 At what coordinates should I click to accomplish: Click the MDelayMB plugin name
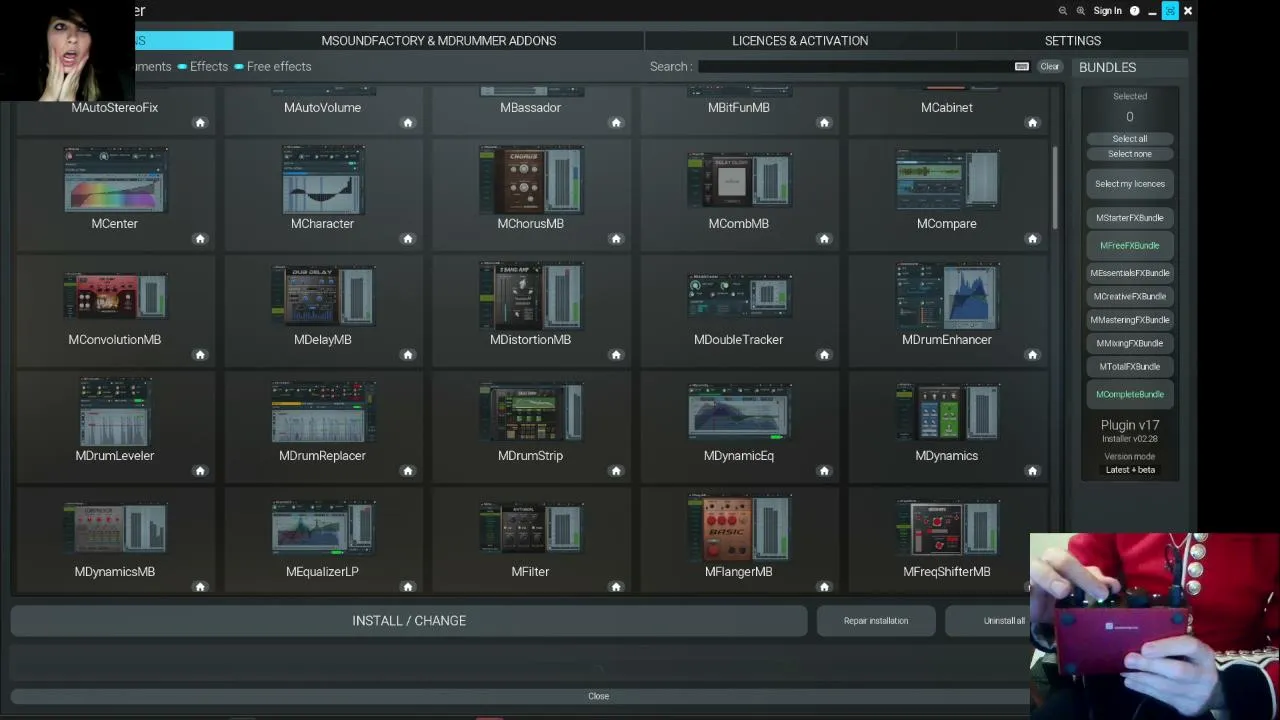(x=323, y=340)
